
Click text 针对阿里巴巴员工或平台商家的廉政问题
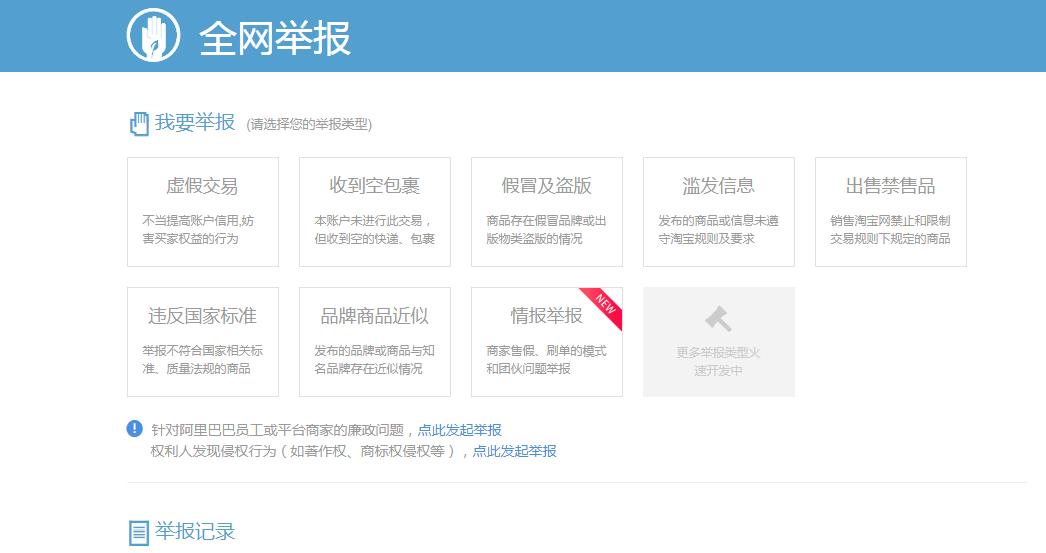click(278, 430)
